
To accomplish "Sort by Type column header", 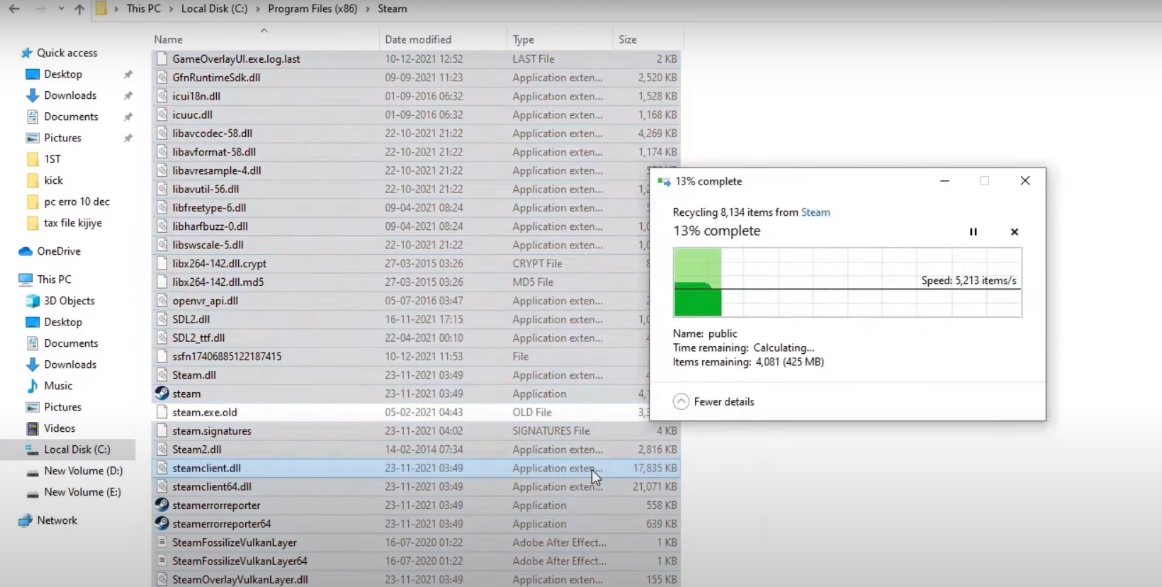I will coord(523,39).
